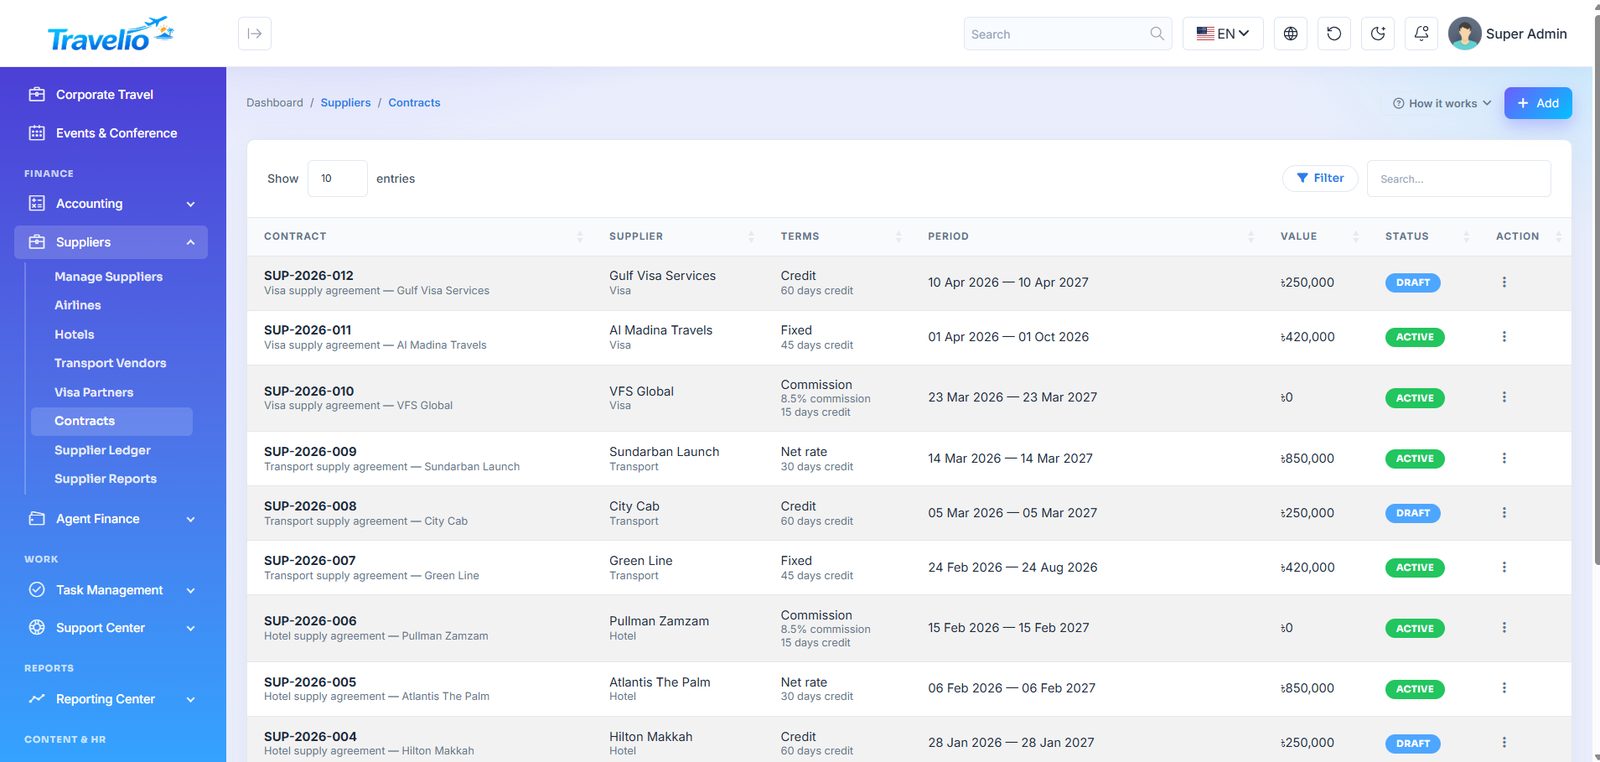Screen dimensions: 1600x762
Task: Collapse the Suppliers menu chevron
Action: pos(191,242)
